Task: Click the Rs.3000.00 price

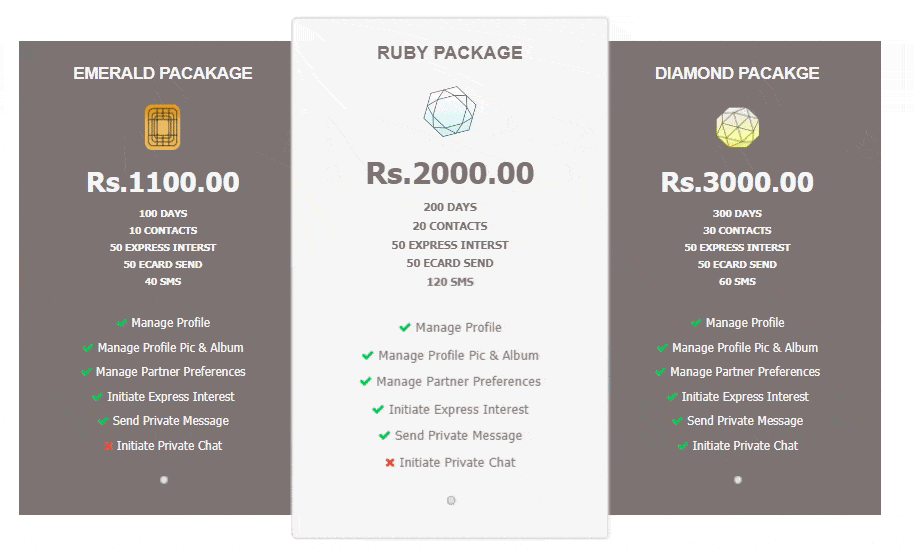Action: coord(737,182)
